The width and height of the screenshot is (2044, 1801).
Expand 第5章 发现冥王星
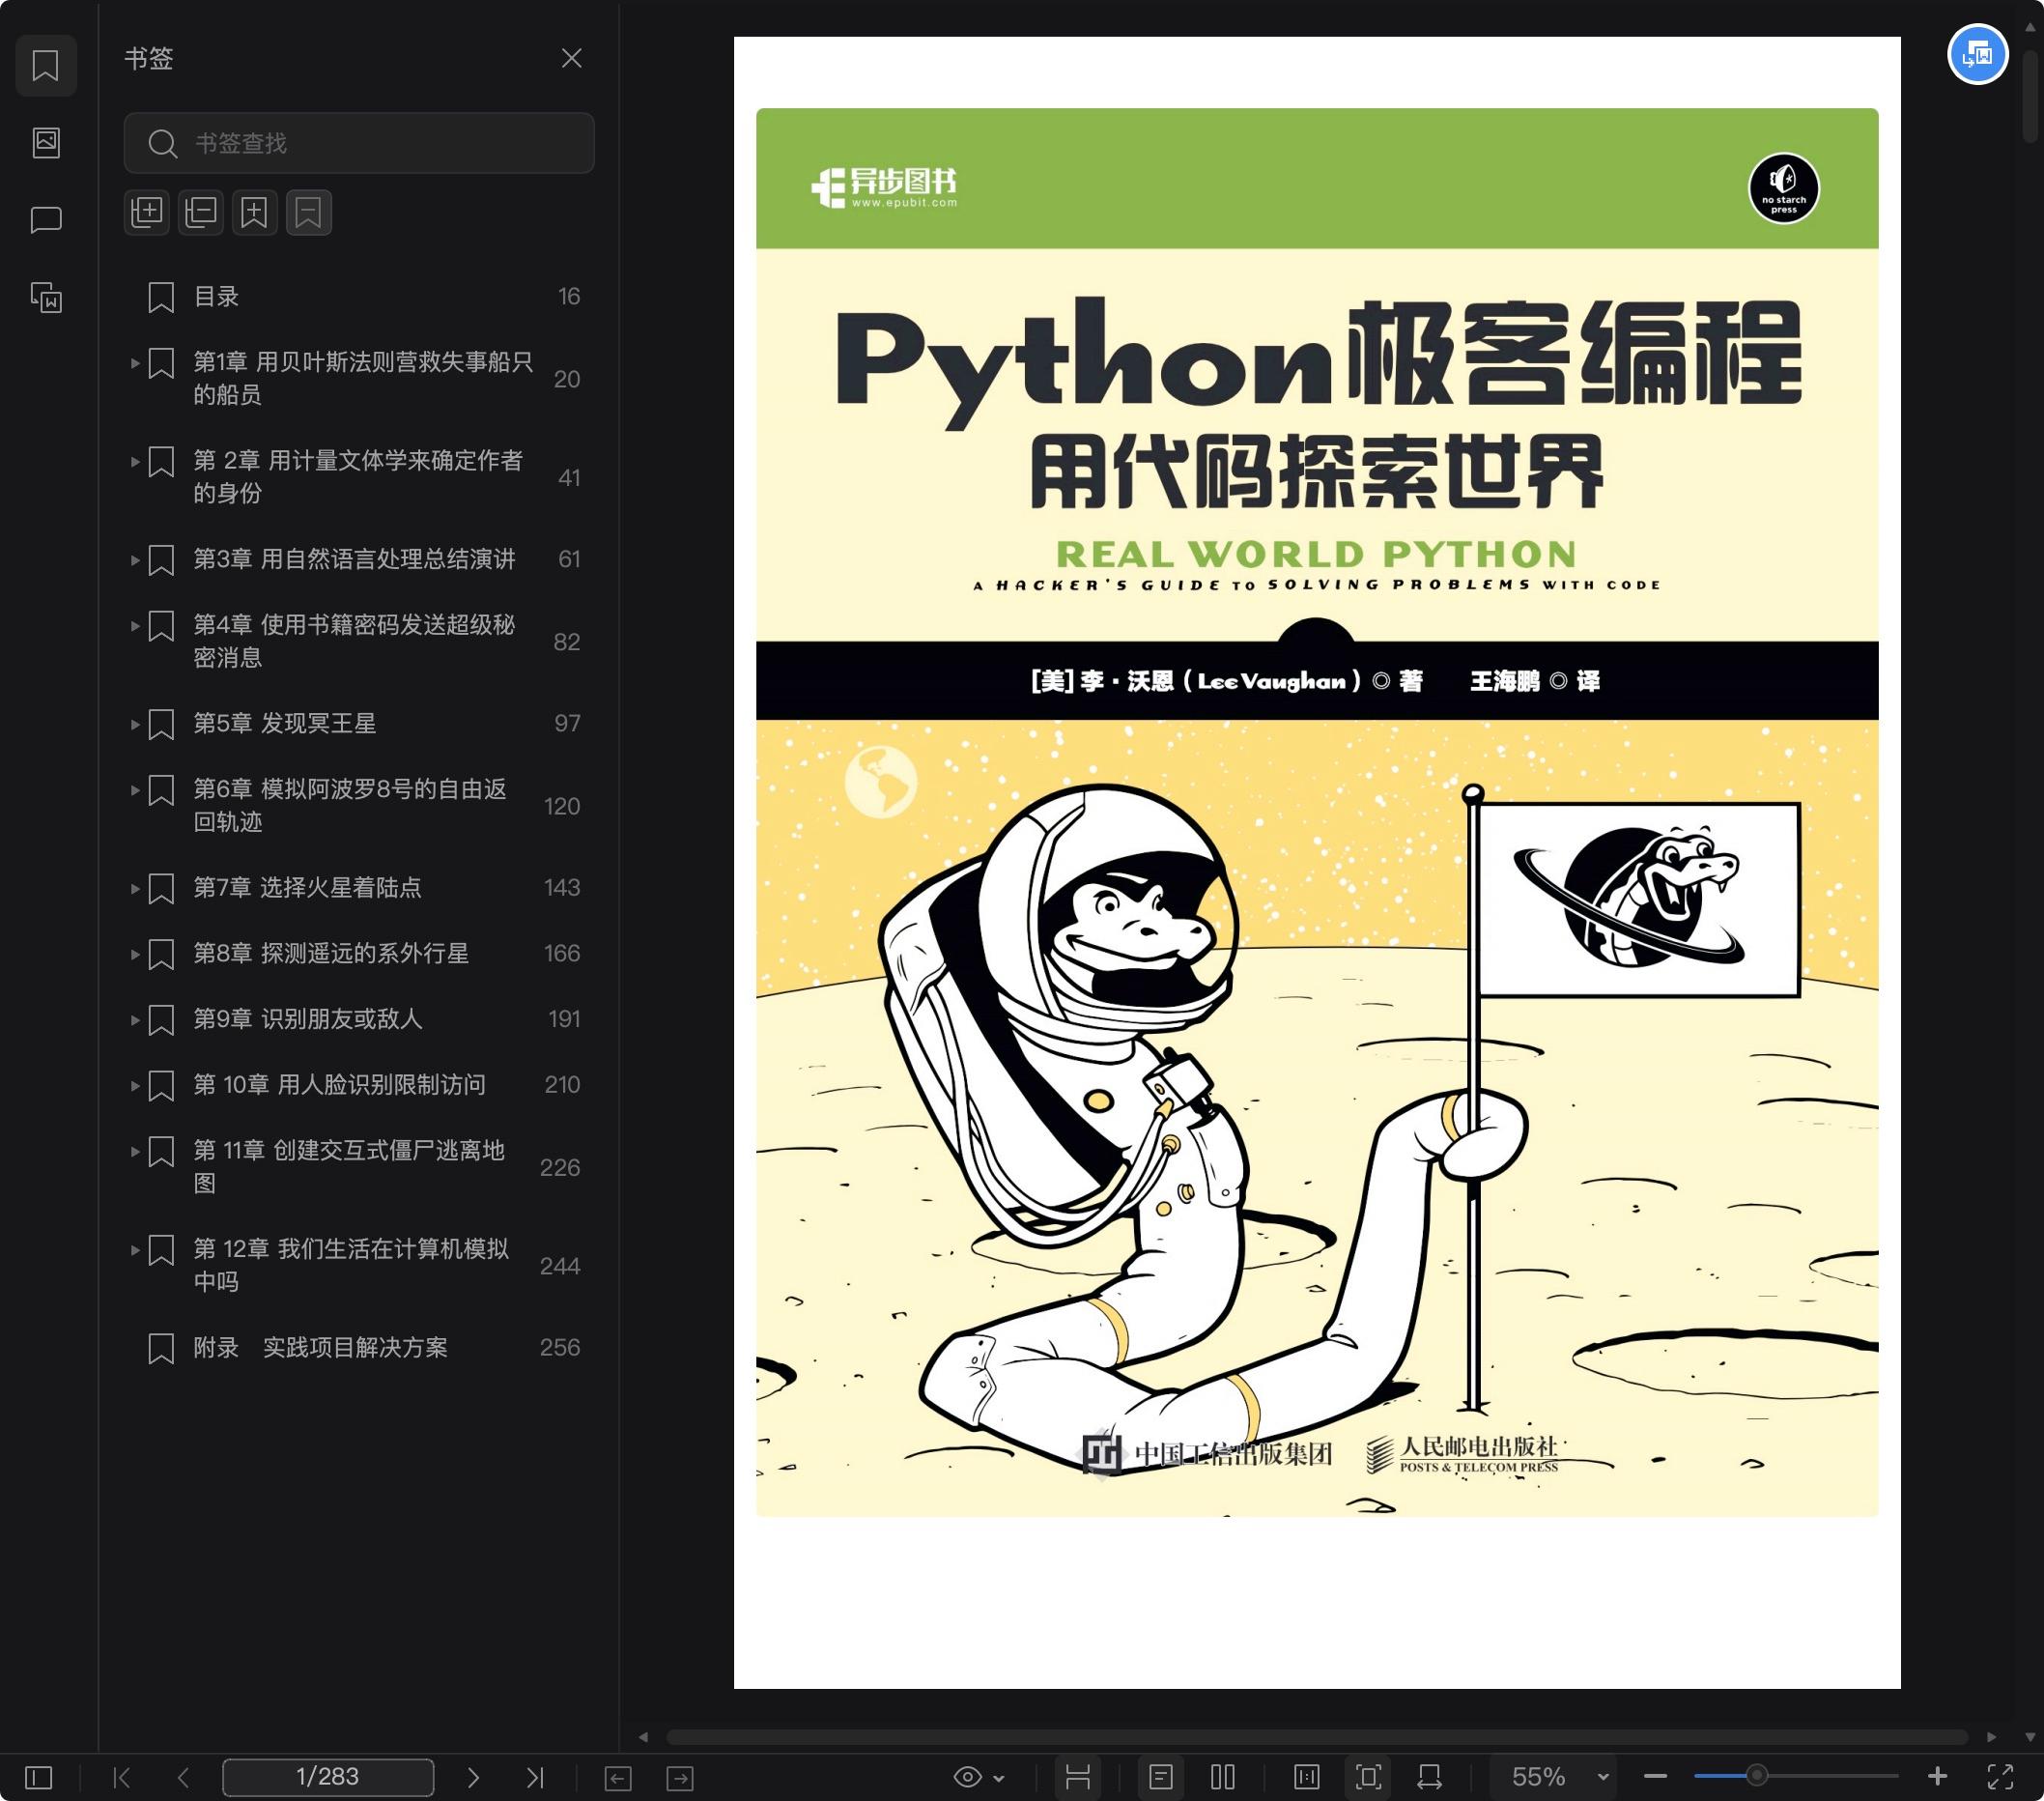[134, 724]
